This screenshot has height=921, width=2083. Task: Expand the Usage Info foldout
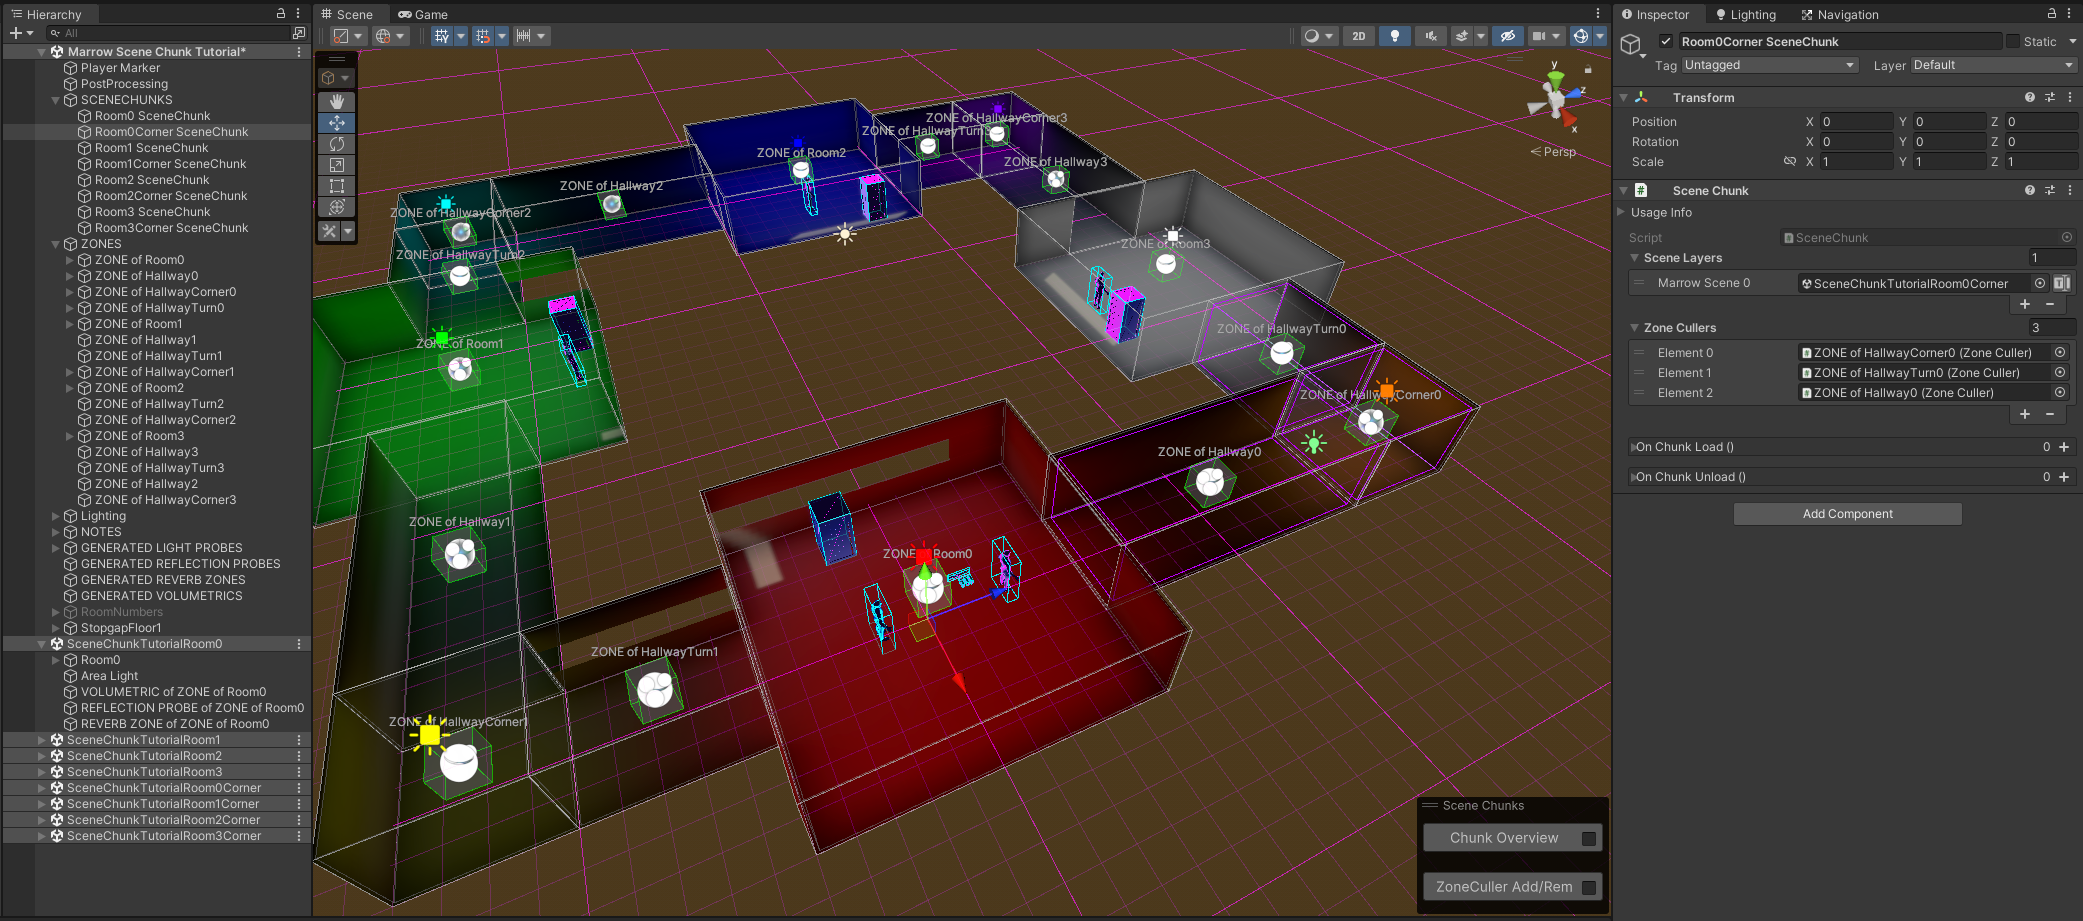(x=1661, y=212)
